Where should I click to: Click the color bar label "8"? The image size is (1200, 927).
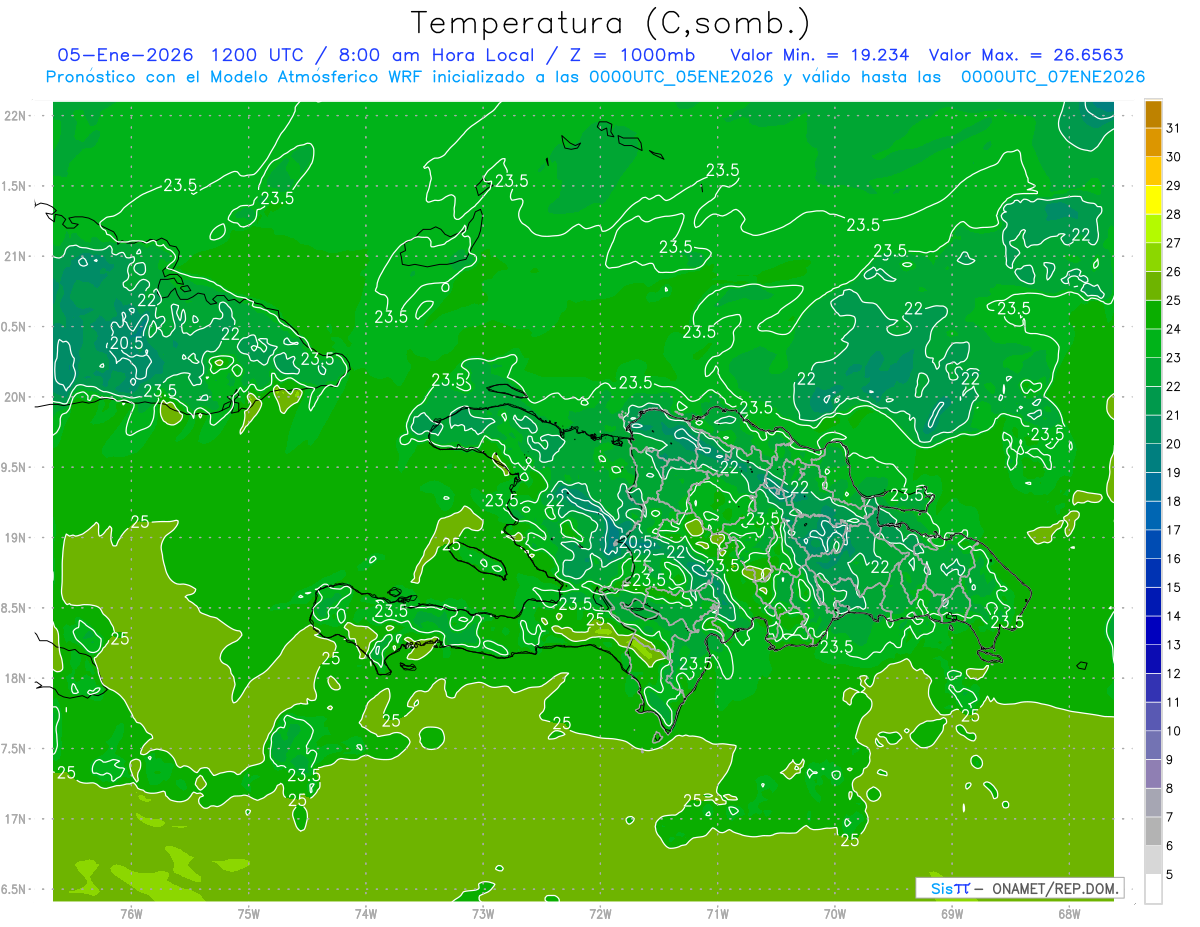click(x=1170, y=788)
